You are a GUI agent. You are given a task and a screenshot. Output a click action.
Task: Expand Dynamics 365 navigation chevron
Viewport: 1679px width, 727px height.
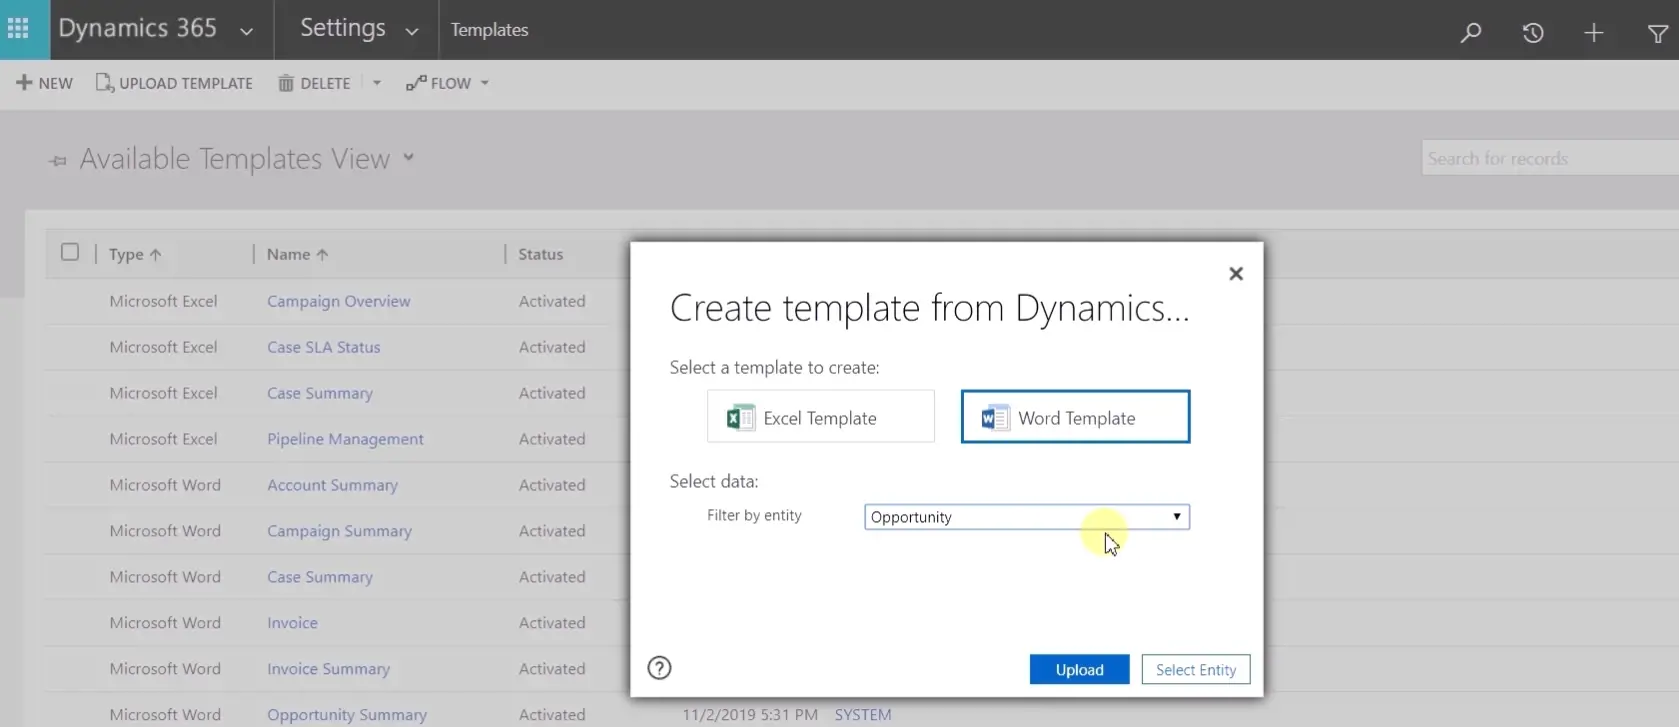246,32
